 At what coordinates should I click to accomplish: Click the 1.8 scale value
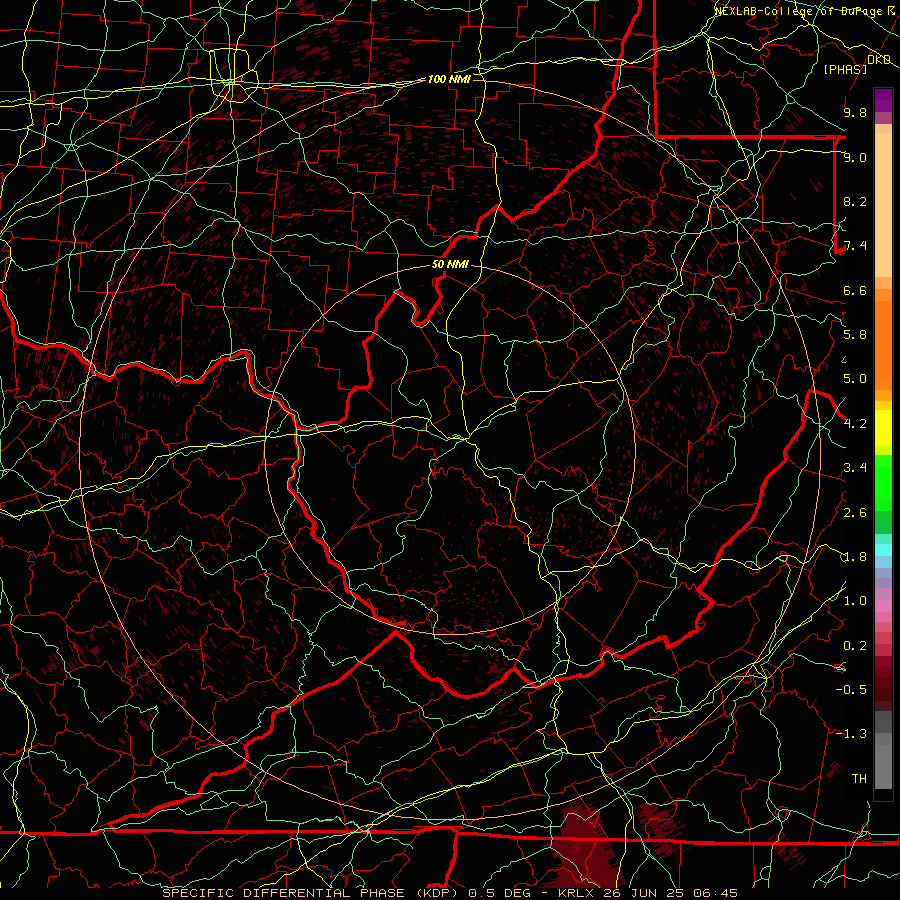coord(855,557)
